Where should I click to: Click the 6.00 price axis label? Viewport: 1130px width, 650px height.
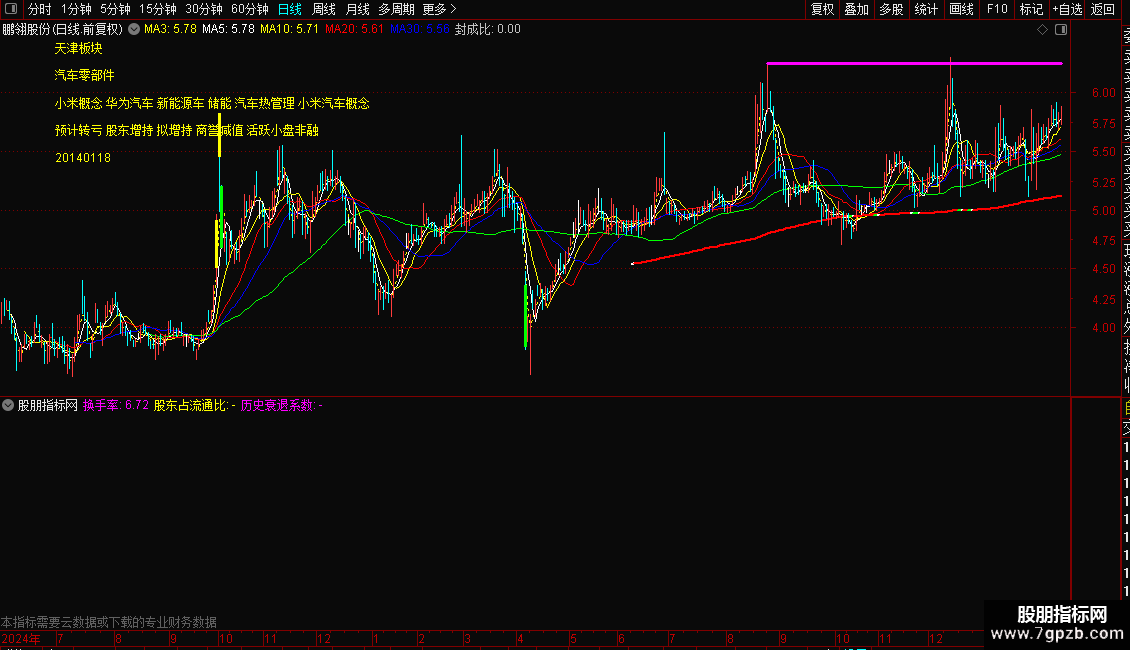pyautogui.click(x=1103, y=93)
